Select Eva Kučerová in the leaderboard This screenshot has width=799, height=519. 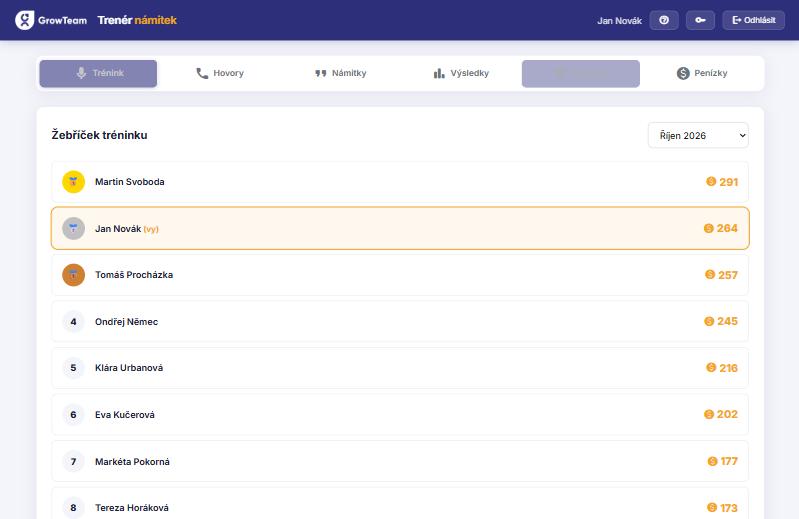click(x=125, y=415)
